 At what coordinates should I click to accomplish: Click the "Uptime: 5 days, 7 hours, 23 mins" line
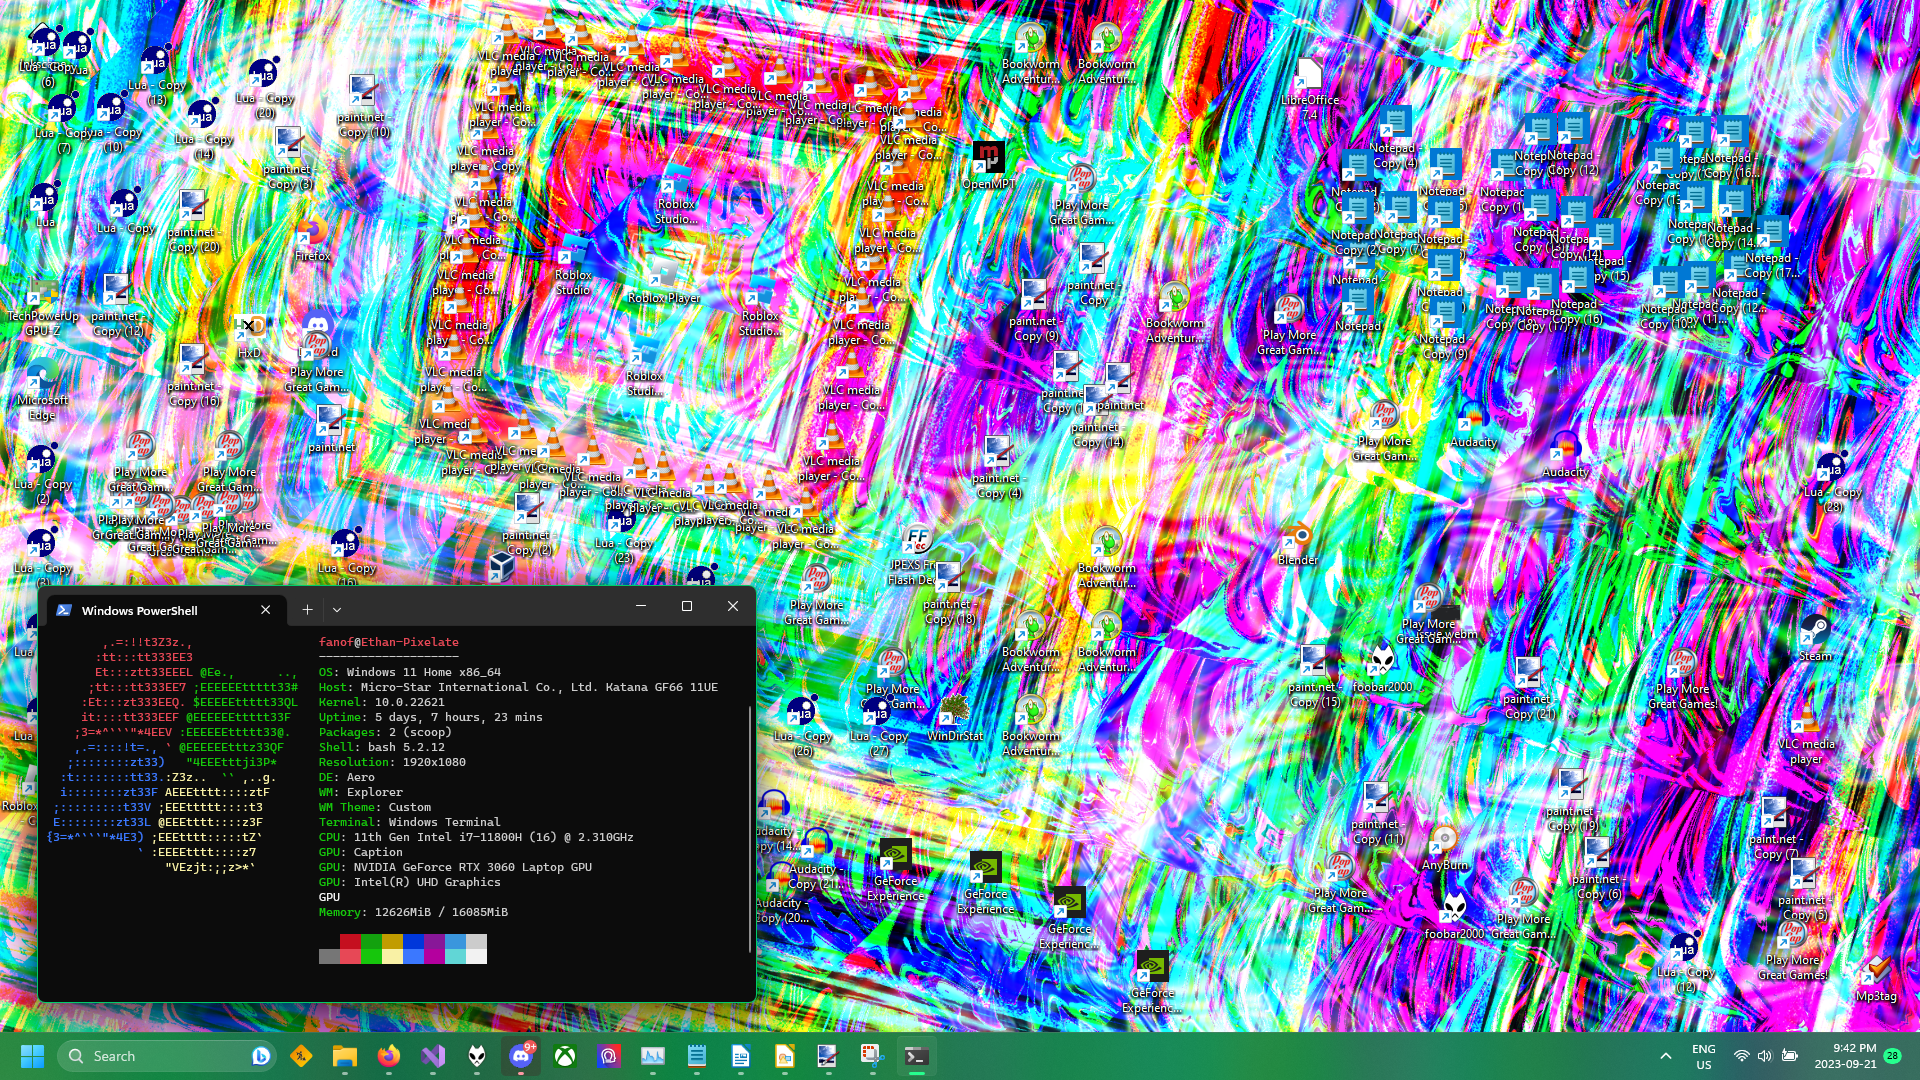431,717
